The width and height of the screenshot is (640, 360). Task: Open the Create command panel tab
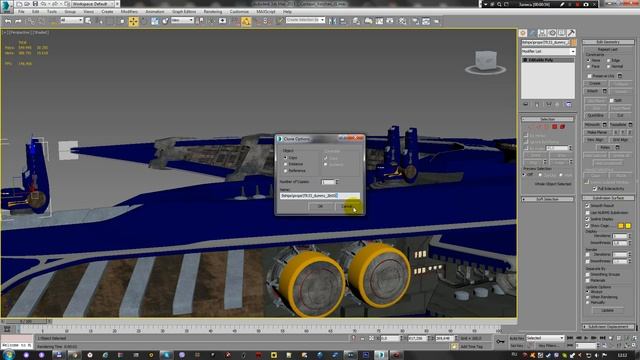coord(523,33)
